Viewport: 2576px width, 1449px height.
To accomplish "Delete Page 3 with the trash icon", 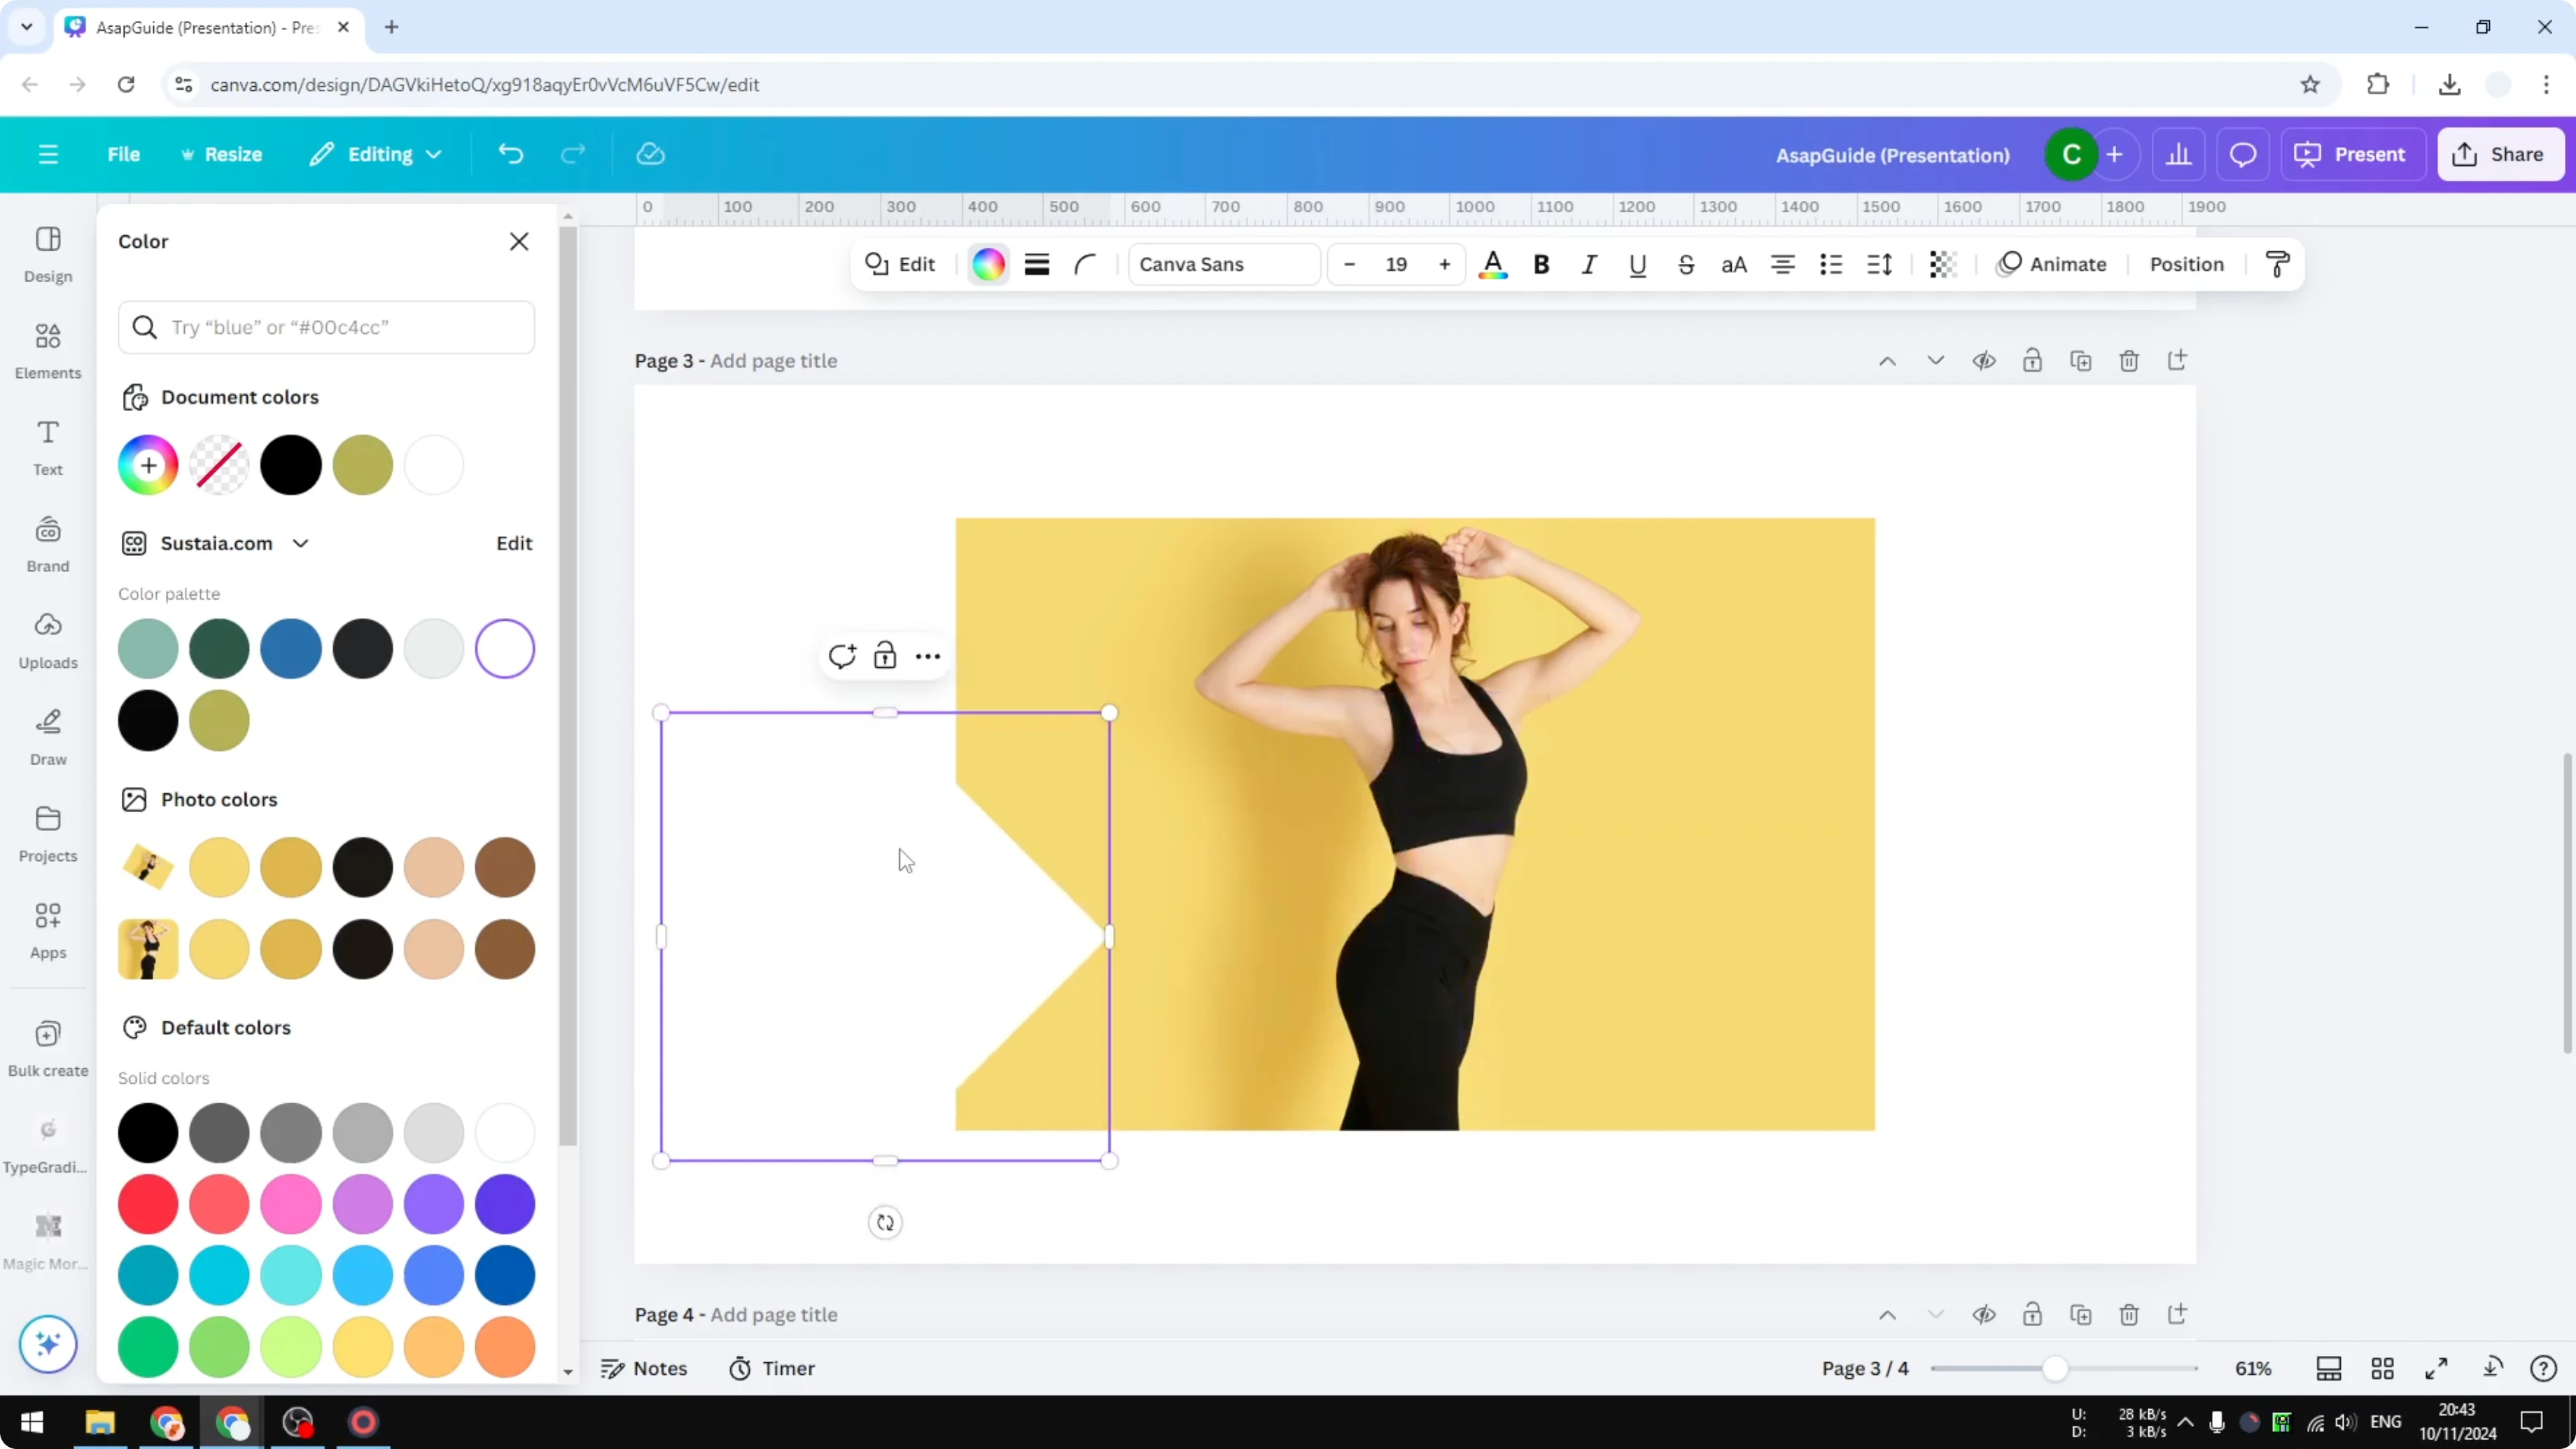I will [2129, 361].
